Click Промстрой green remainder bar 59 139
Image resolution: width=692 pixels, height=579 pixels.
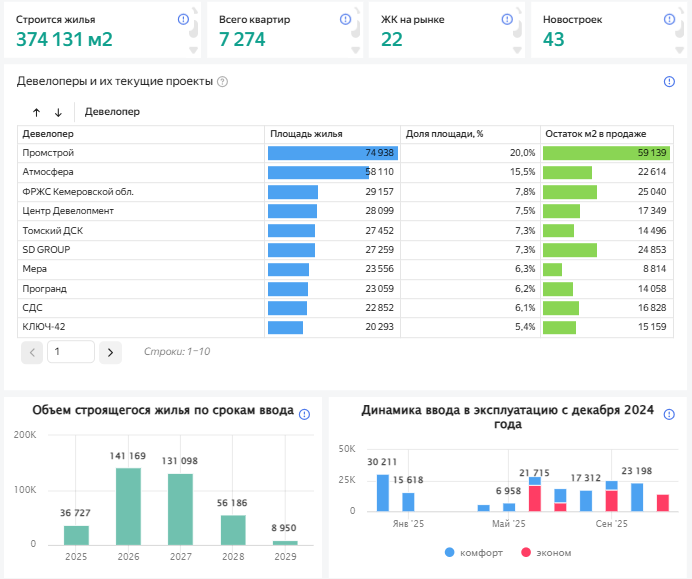[x=606, y=153]
